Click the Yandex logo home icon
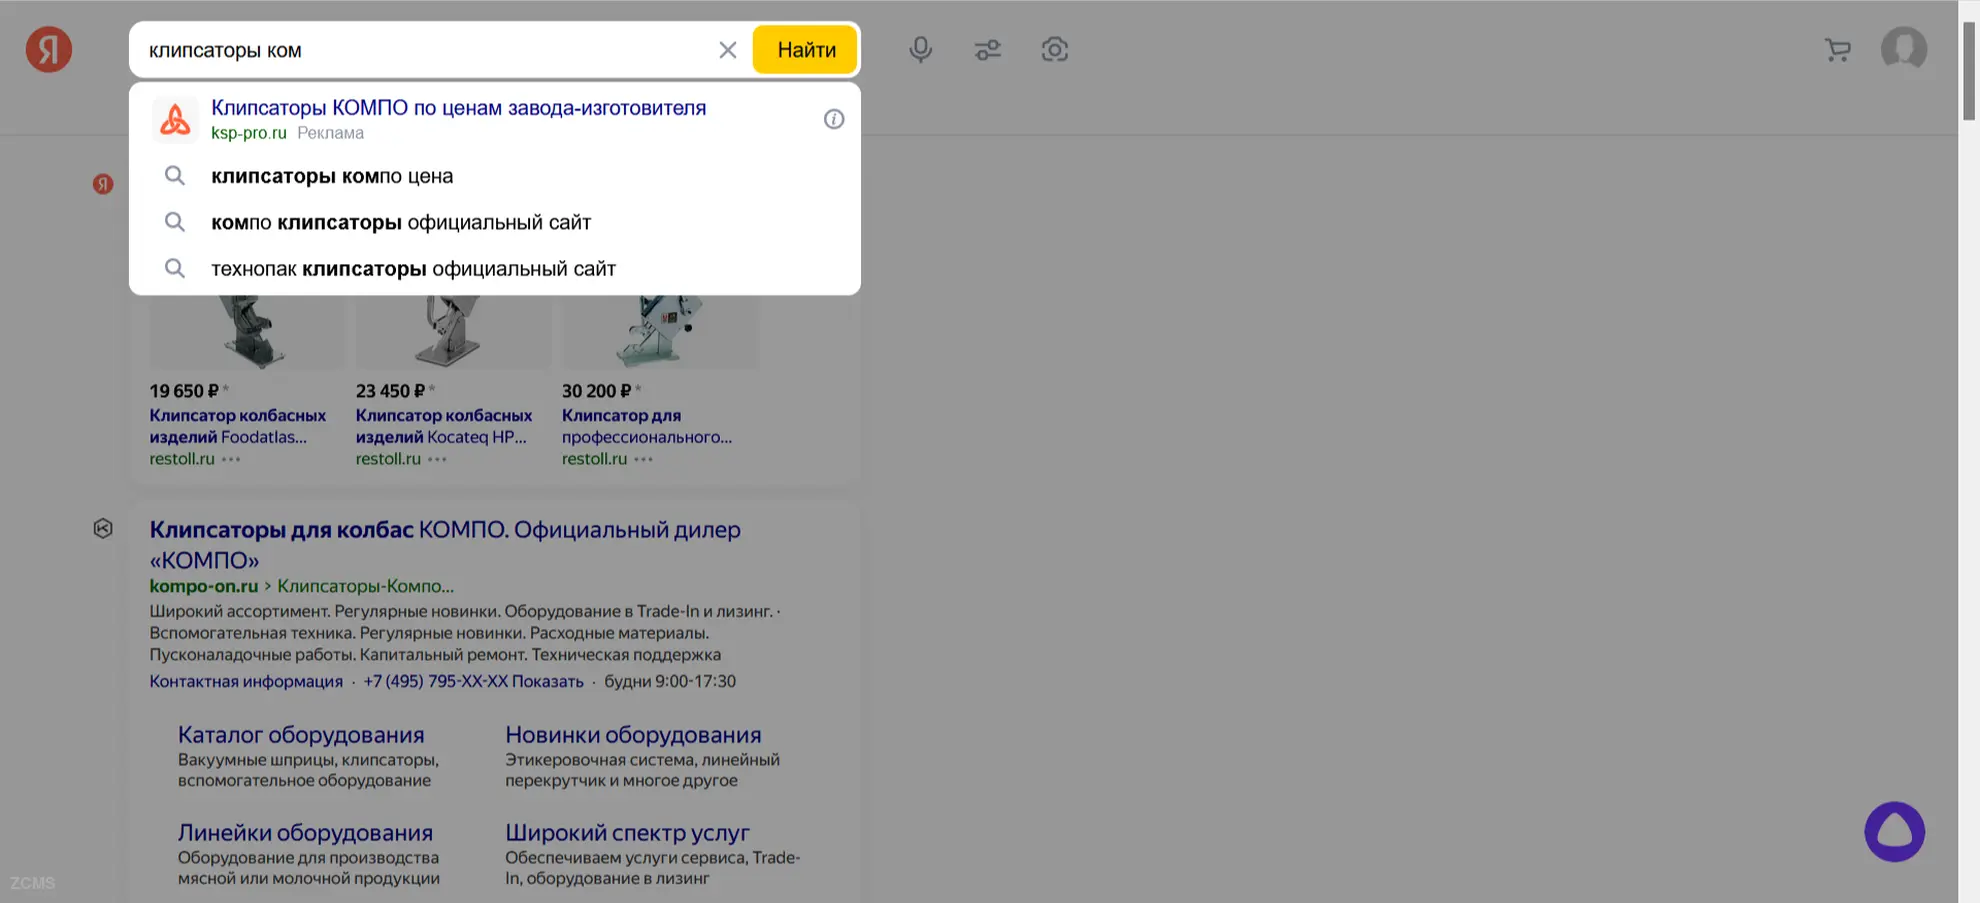 pyautogui.click(x=48, y=49)
